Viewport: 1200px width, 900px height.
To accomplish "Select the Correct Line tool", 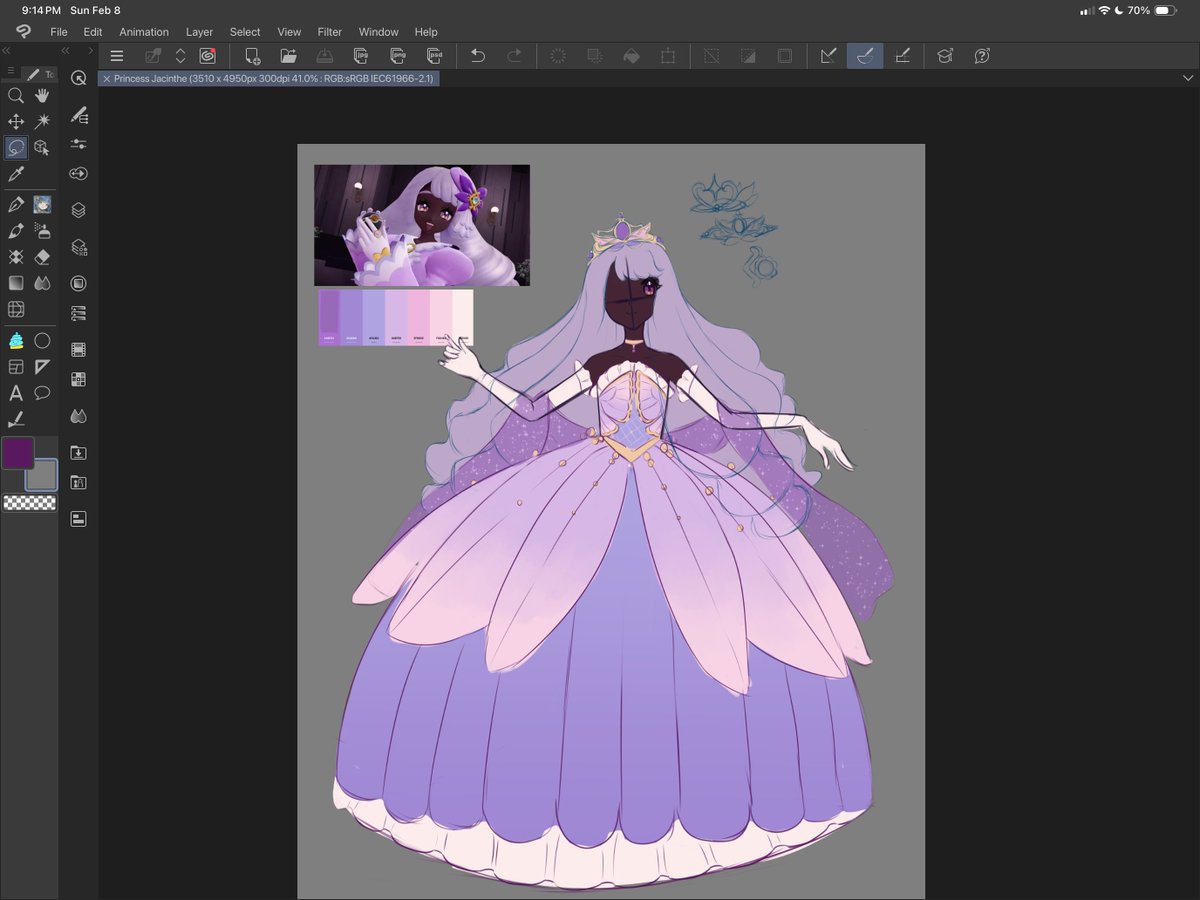I will click(16, 419).
